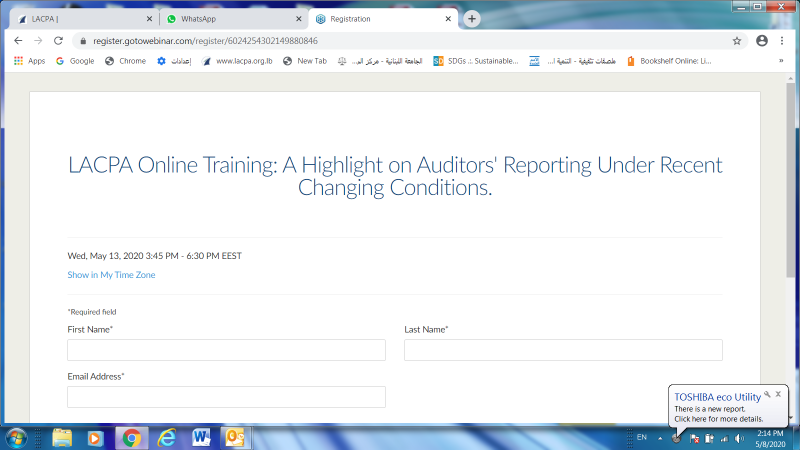Screen dimensions: 800x450
Task: Open volume speaker tray icon
Action: (739, 438)
